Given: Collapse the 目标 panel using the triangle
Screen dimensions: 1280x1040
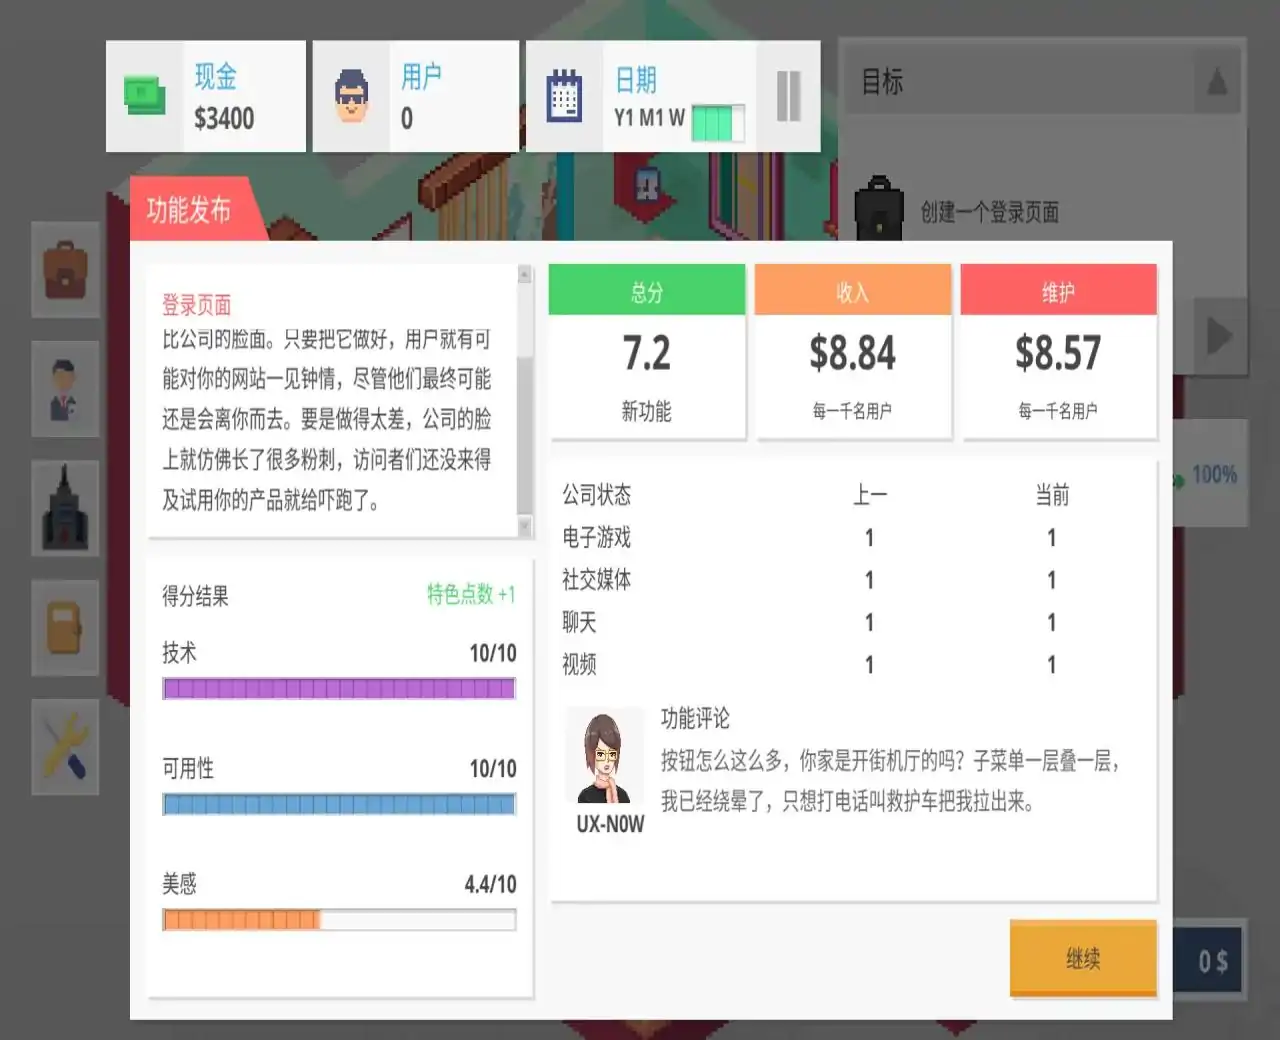Looking at the screenshot, I should point(1216,83).
